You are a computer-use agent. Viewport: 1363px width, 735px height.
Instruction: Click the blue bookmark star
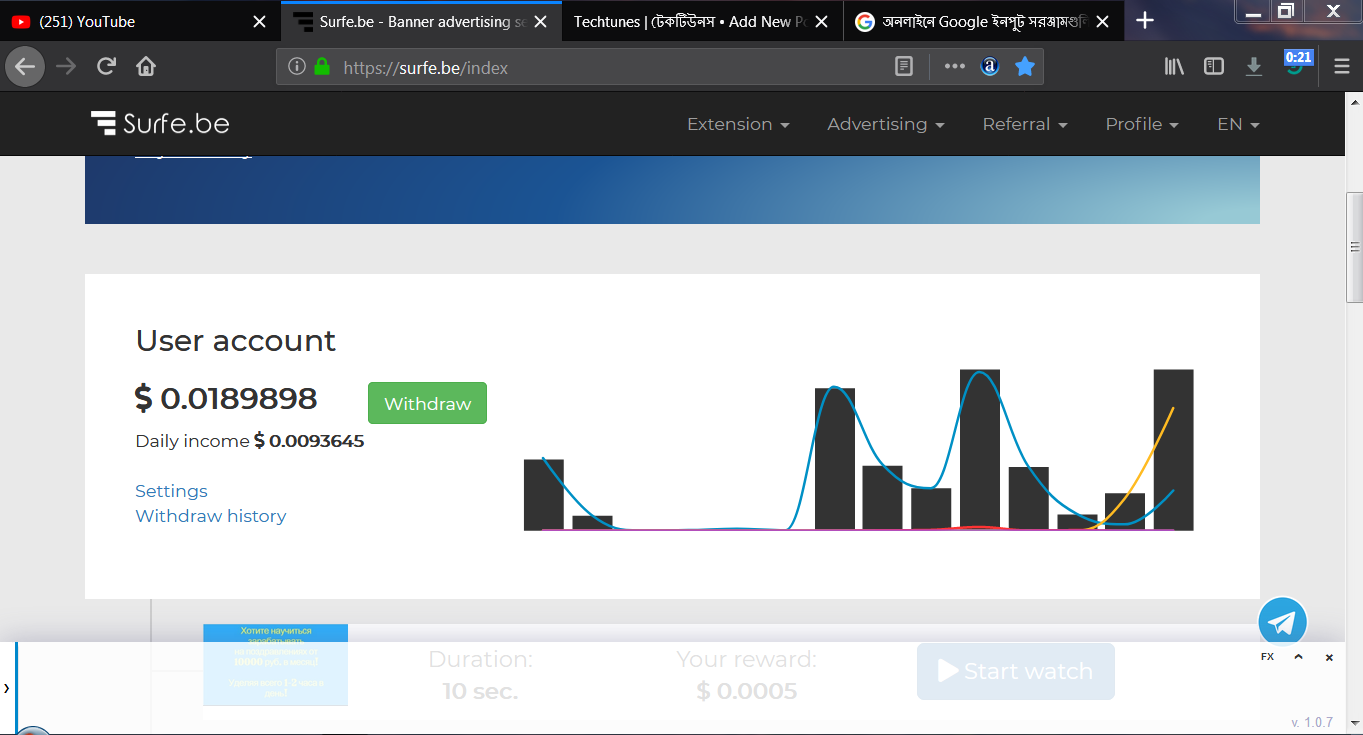coord(1024,67)
